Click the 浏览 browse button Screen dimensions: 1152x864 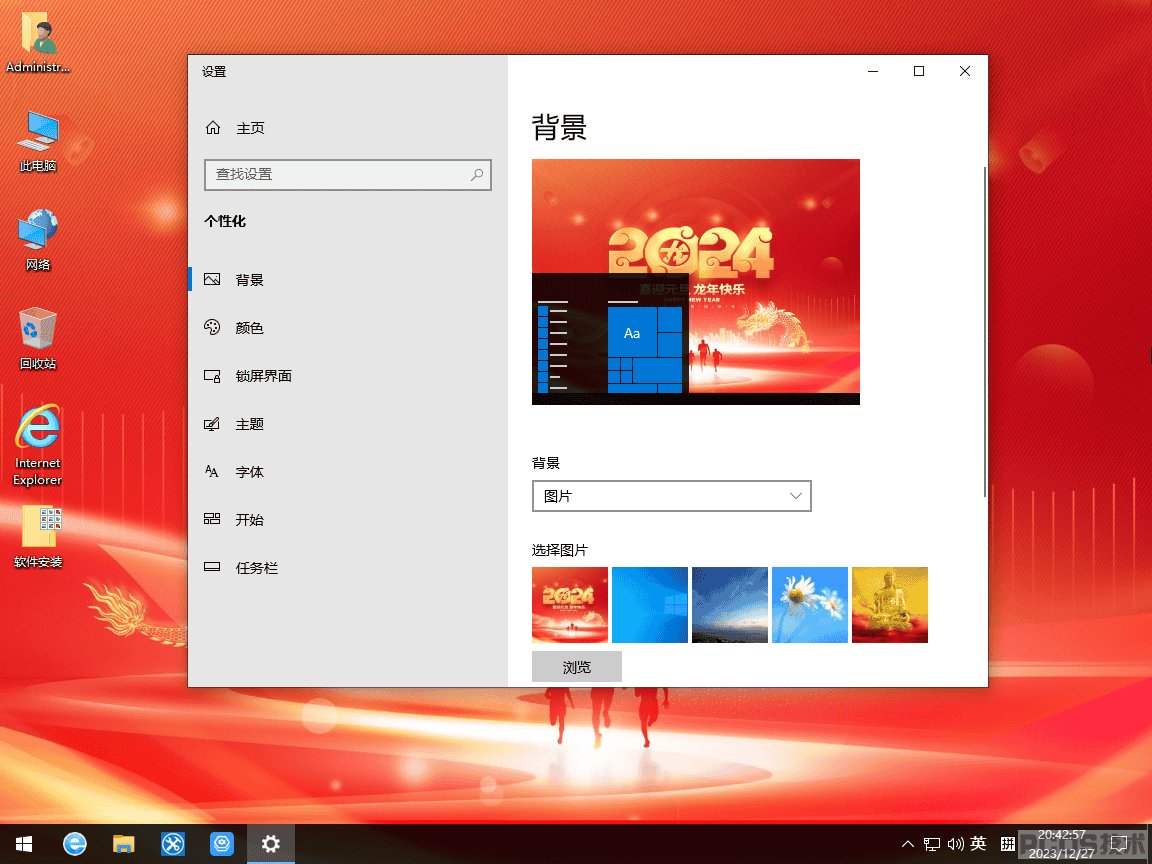coord(577,666)
